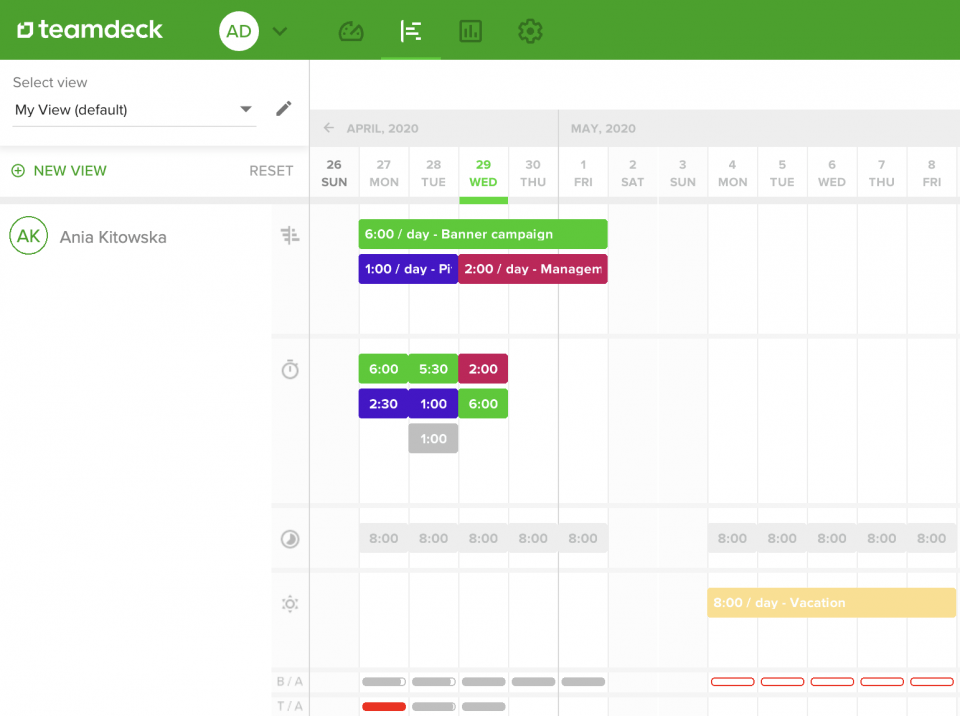Screen dimensions: 960x716
Task: Open the Banner campaign booking bar
Action: pyautogui.click(x=483, y=234)
